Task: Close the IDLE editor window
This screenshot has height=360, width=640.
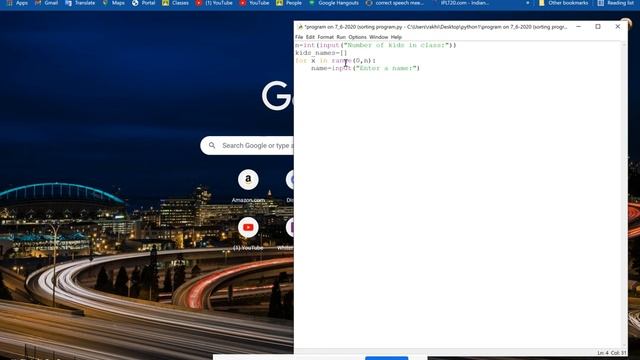Action: coord(618,27)
